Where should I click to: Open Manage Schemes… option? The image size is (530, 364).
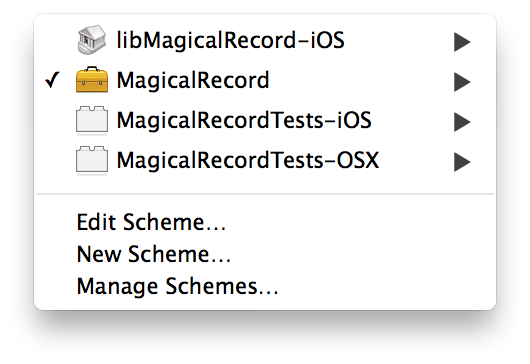pyautogui.click(x=177, y=287)
